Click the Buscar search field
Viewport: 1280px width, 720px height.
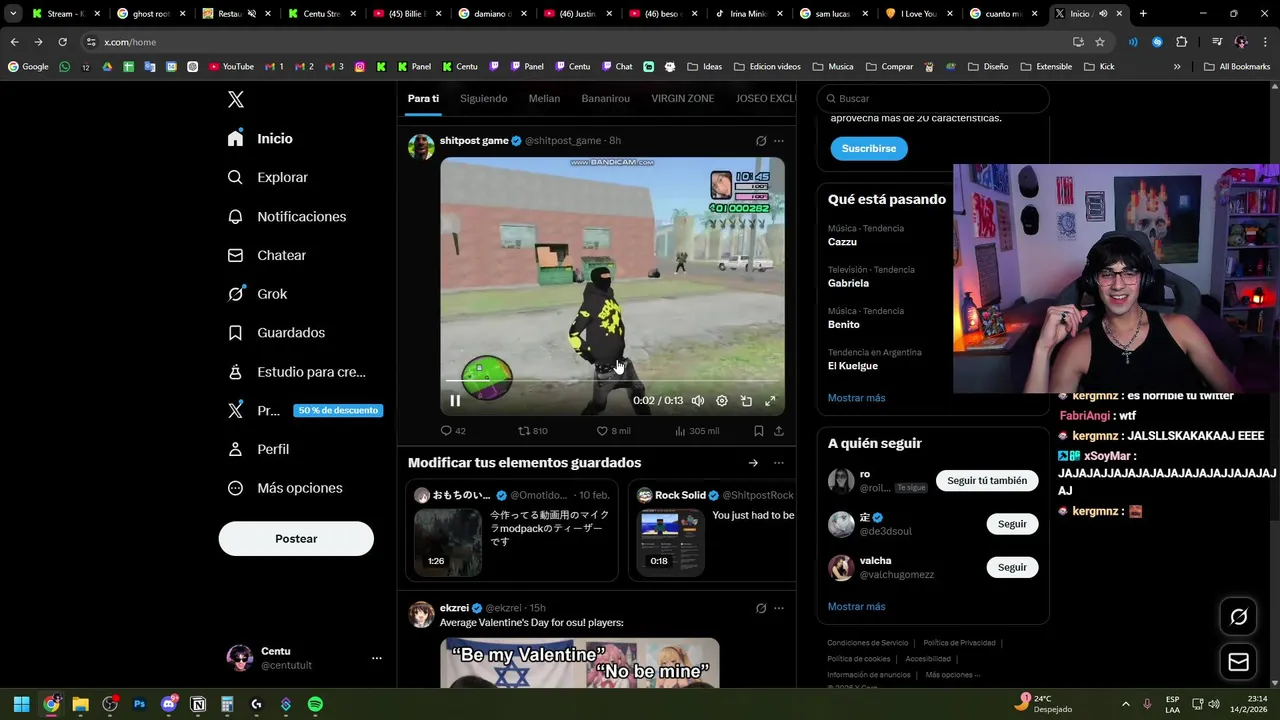click(933, 98)
